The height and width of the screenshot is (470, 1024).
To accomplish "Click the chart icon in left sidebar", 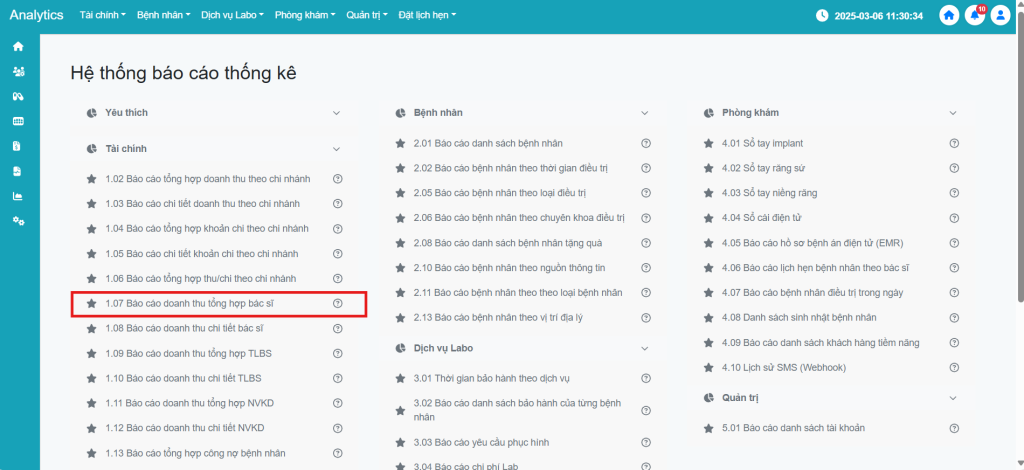I will [17, 196].
